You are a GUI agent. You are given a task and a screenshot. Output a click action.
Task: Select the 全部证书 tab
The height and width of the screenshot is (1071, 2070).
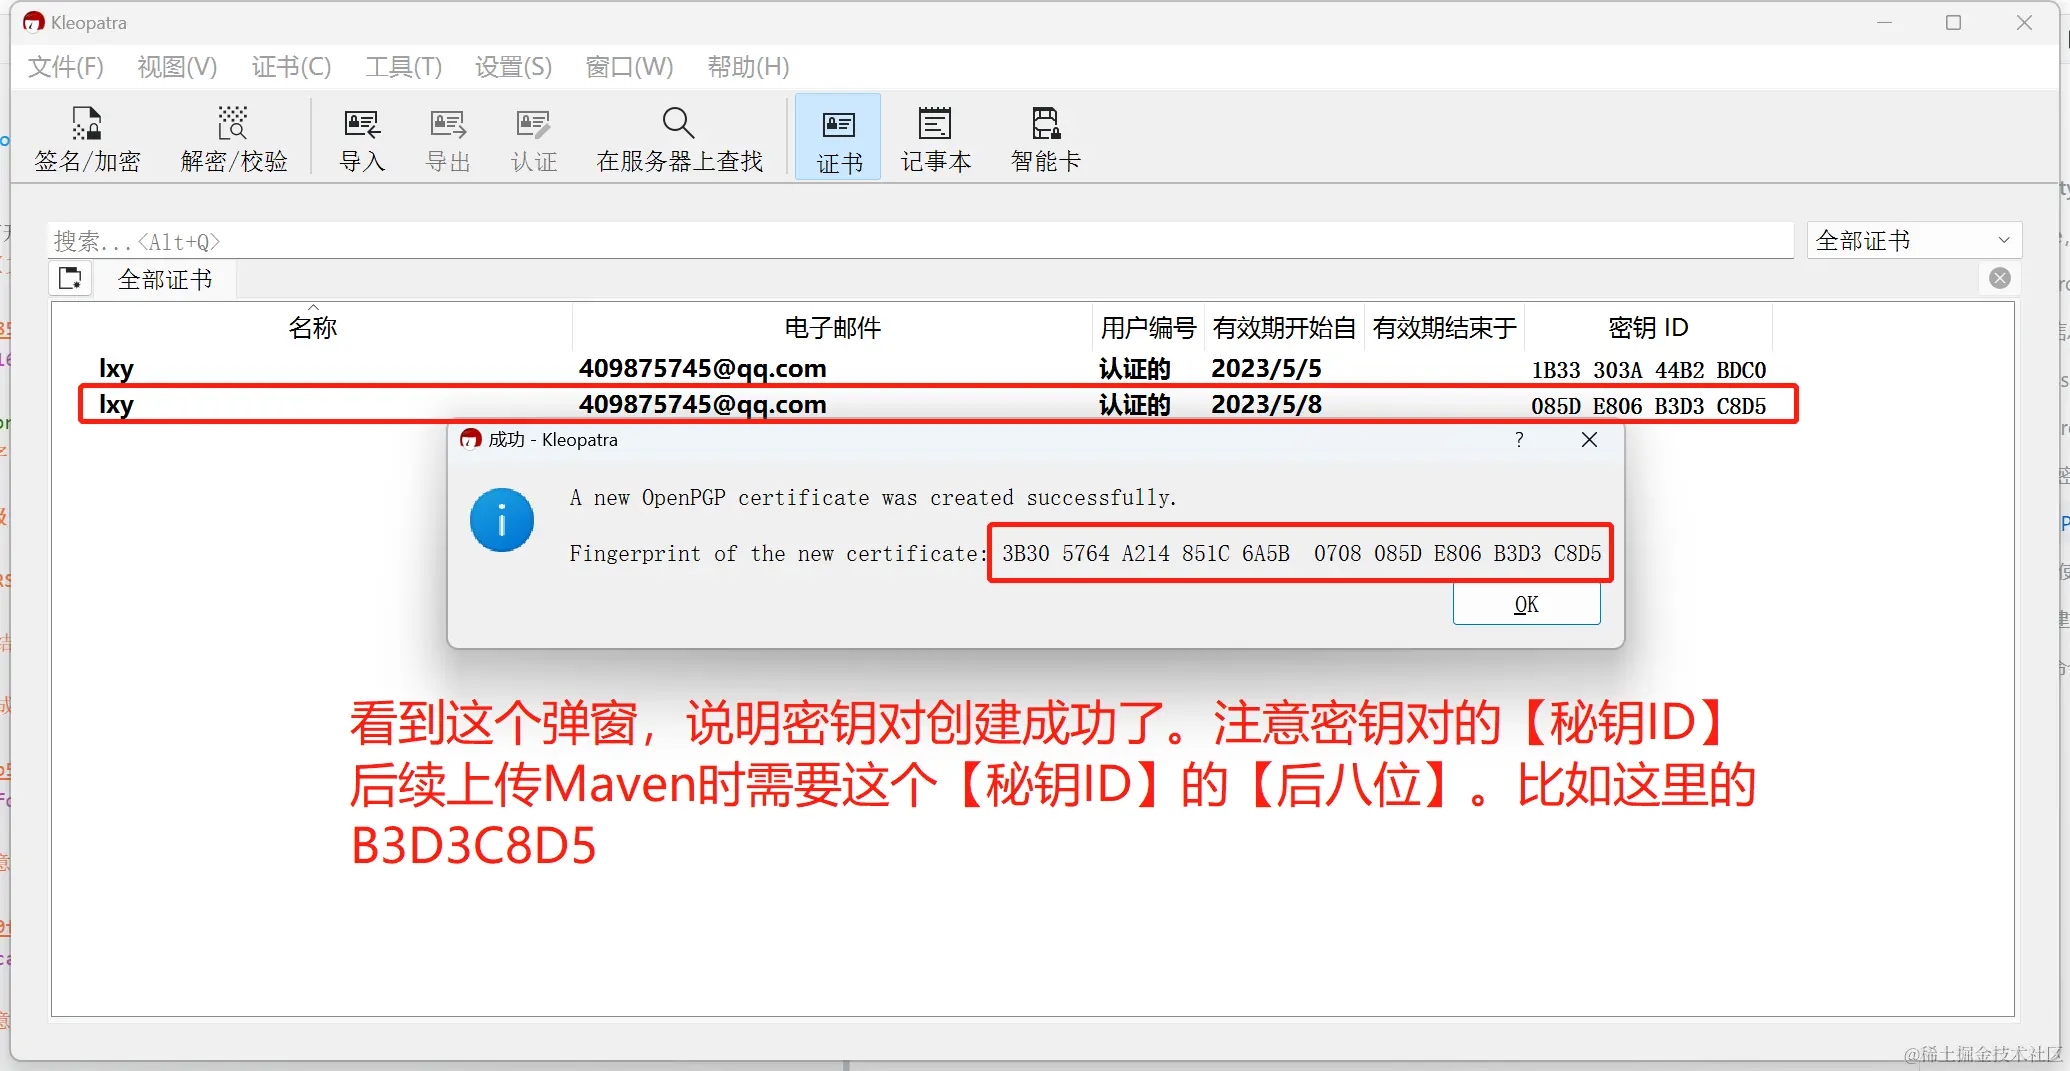pyautogui.click(x=165, y=279)
